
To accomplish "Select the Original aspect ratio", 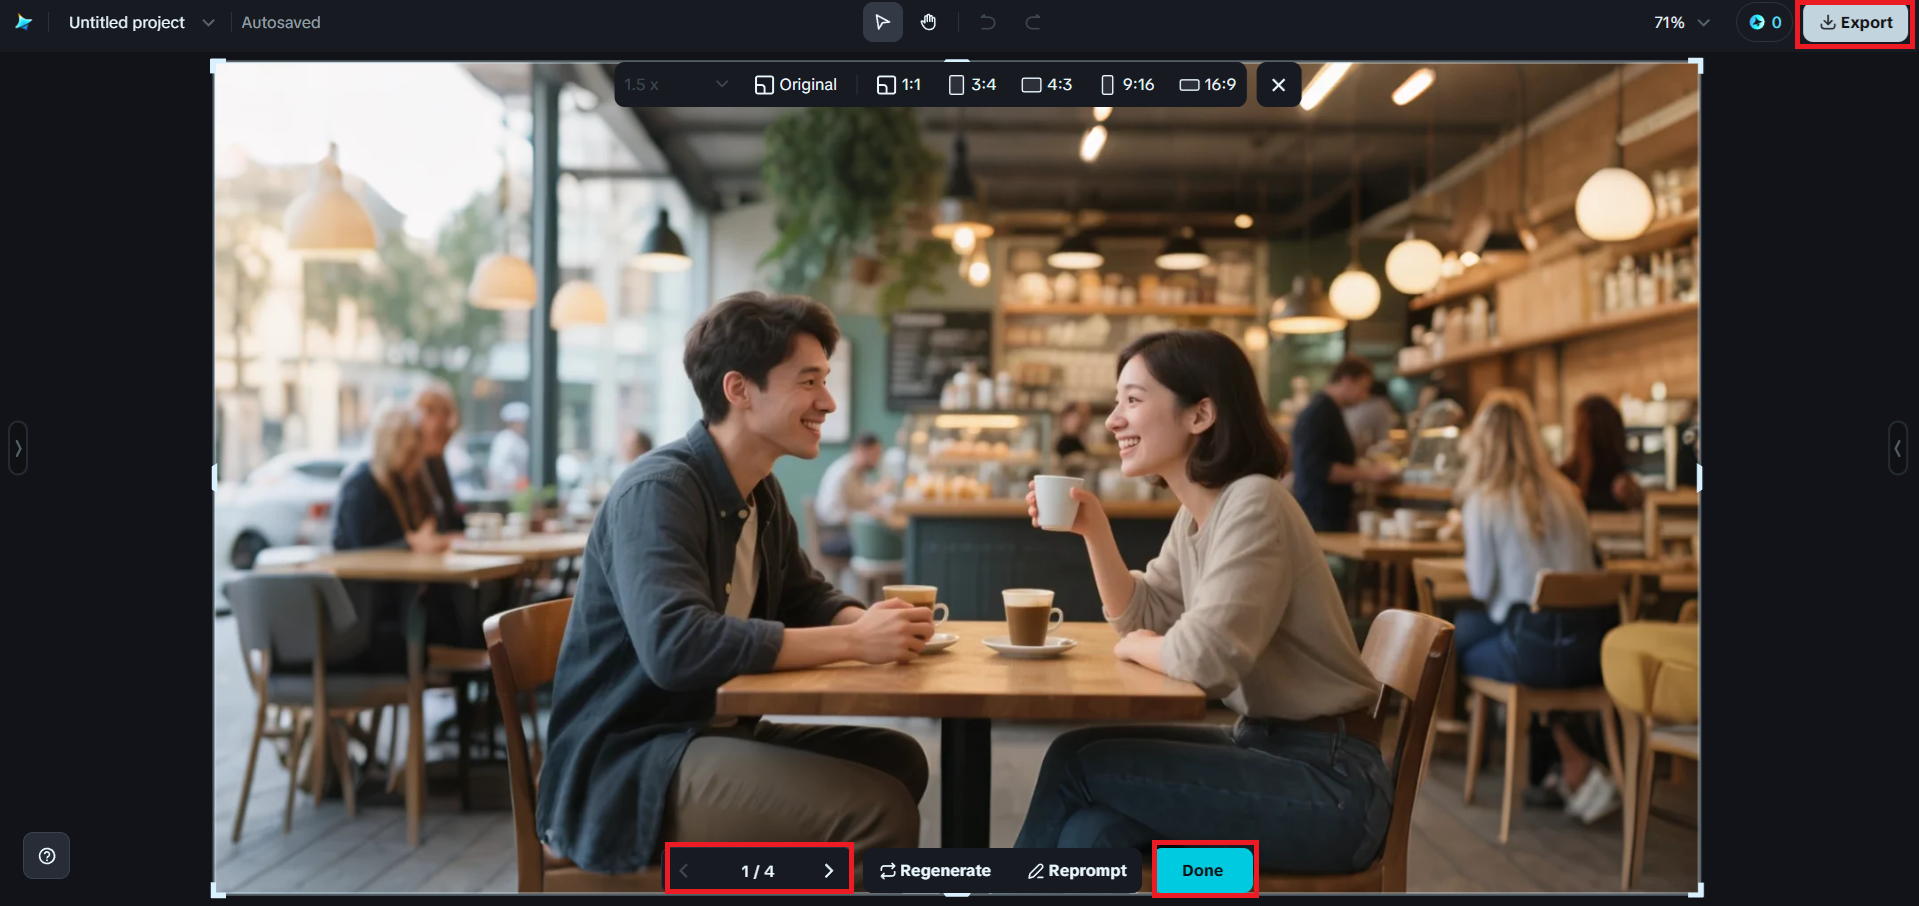I will coord(796,85).
